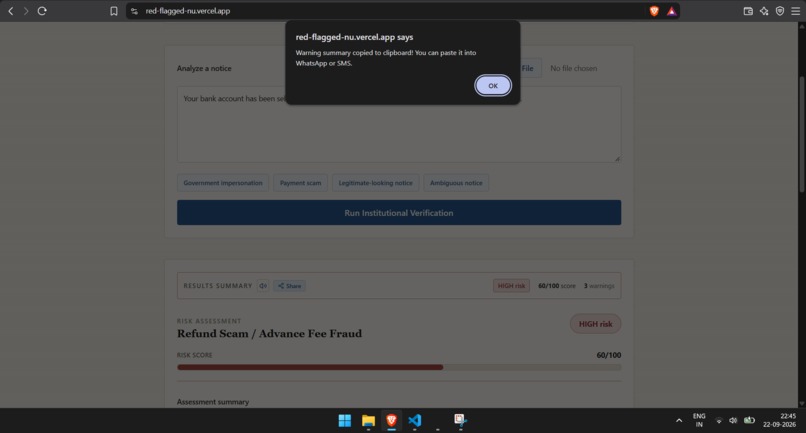Open Visual Studio Code from taskbar
The image size is (806, 433).
click(414, 421)
